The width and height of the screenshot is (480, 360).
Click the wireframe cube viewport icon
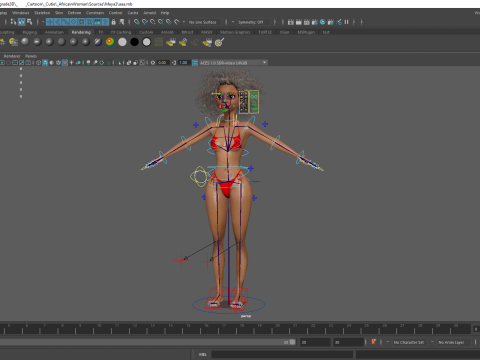point(39,63)
